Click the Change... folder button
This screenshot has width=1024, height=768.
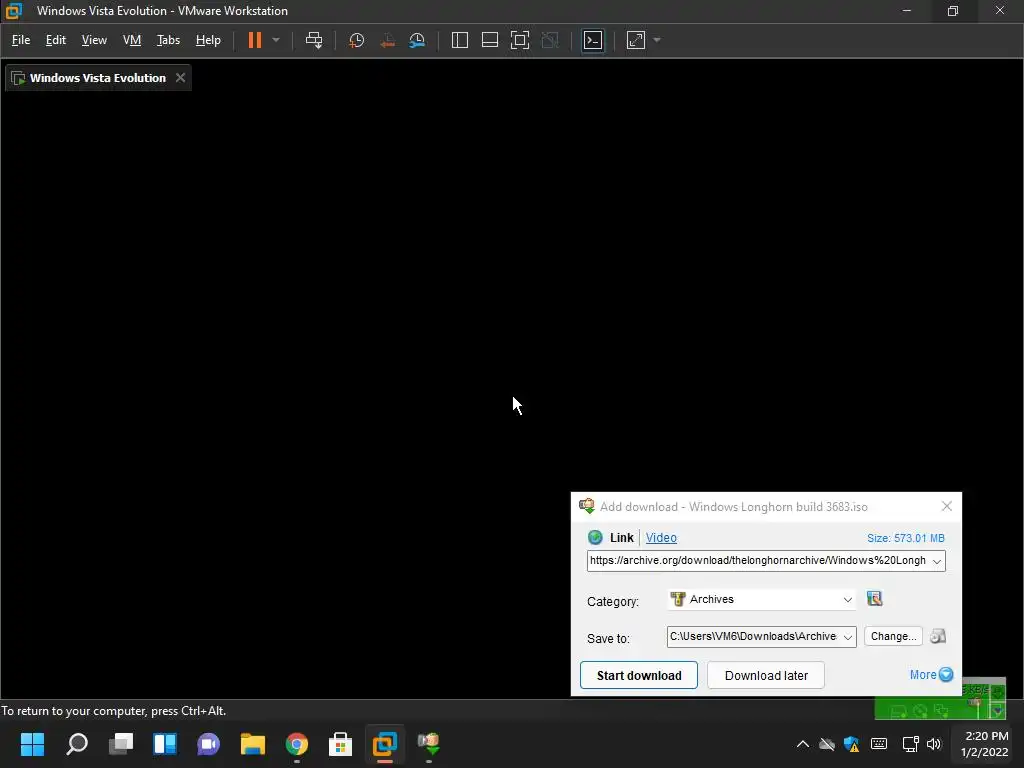pos(893,636)
